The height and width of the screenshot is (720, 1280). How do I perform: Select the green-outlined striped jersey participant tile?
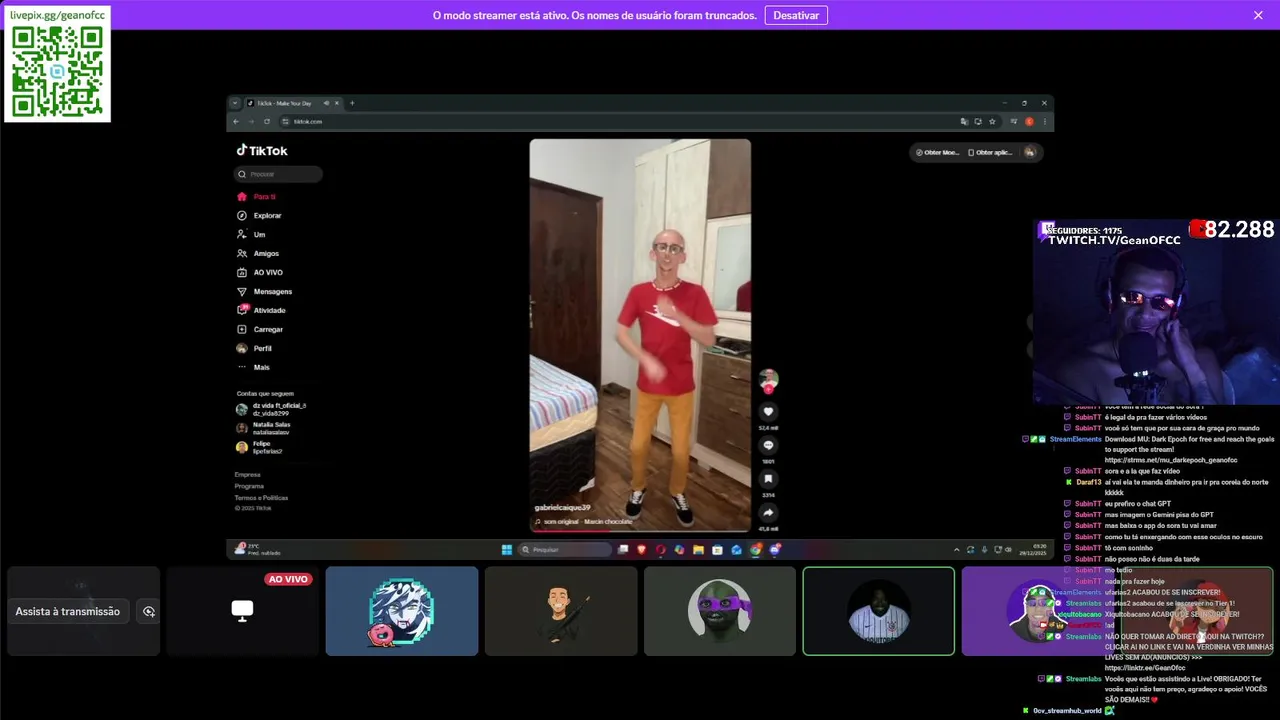(879, 611)
